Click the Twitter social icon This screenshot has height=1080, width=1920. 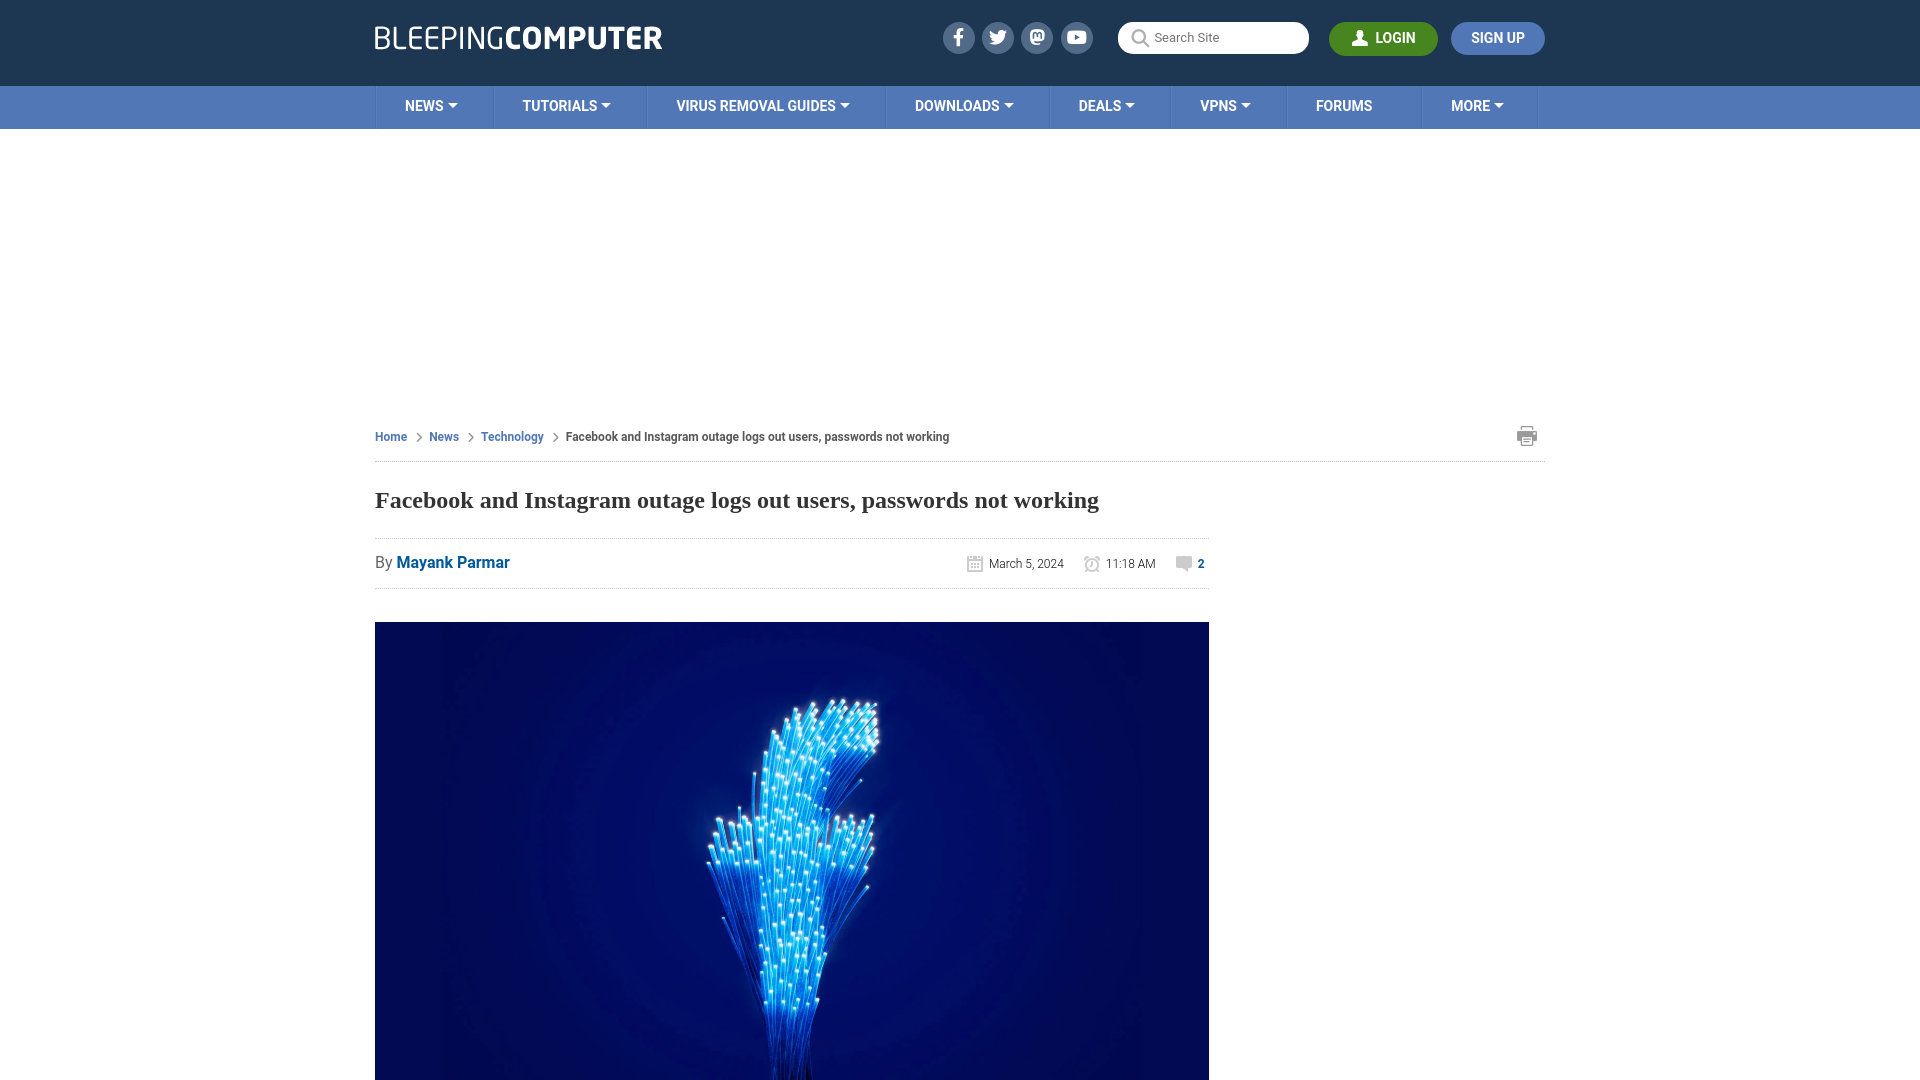coord(997,37)
